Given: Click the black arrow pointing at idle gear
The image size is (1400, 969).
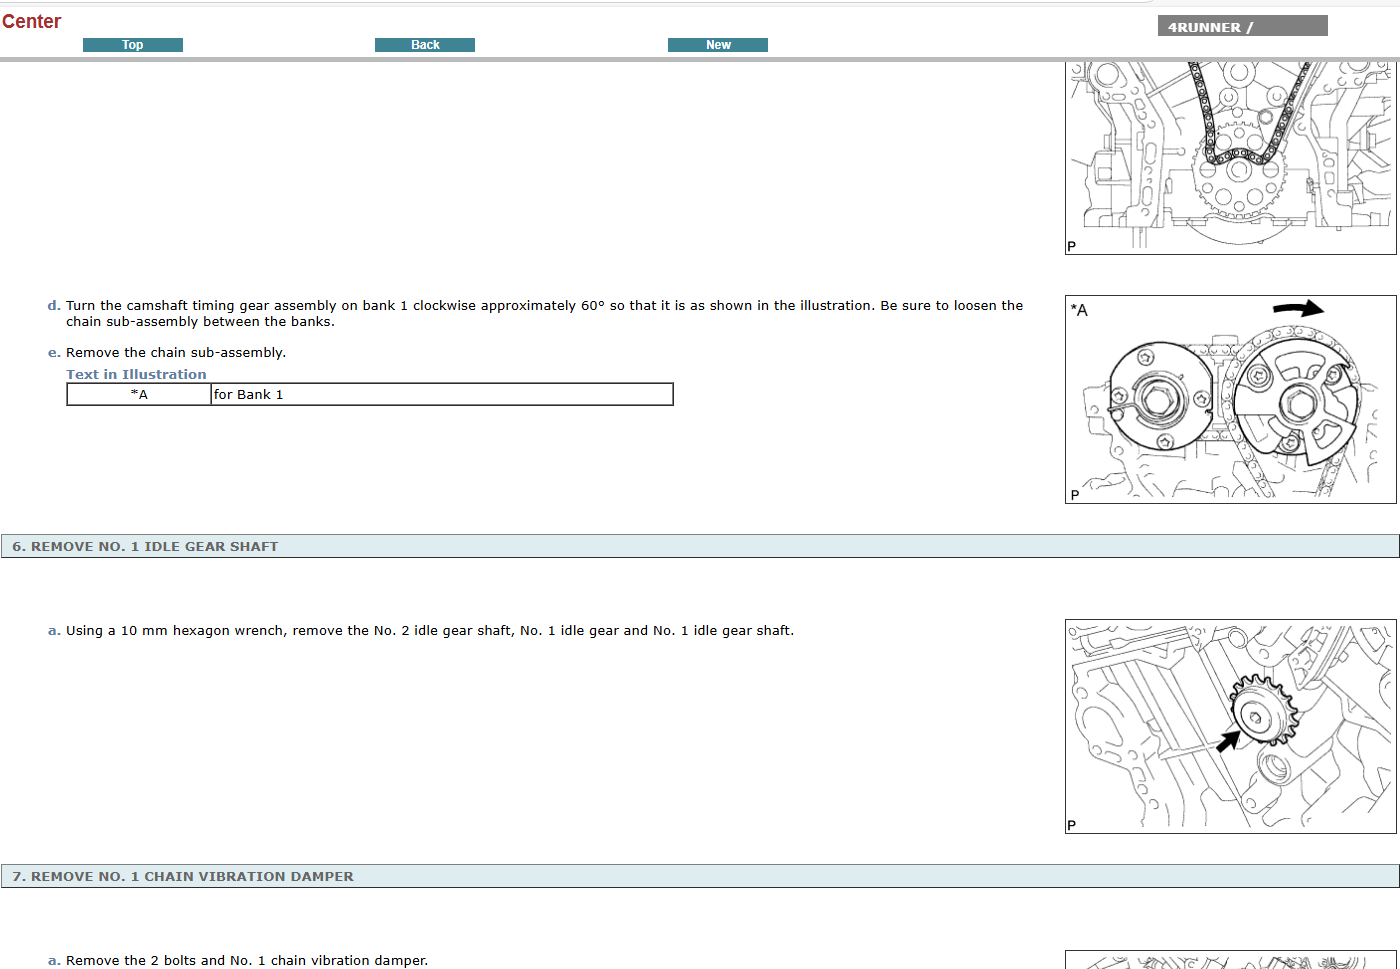Looking at the screenshot, I should pyautogui.click(x=1227, y=741).
